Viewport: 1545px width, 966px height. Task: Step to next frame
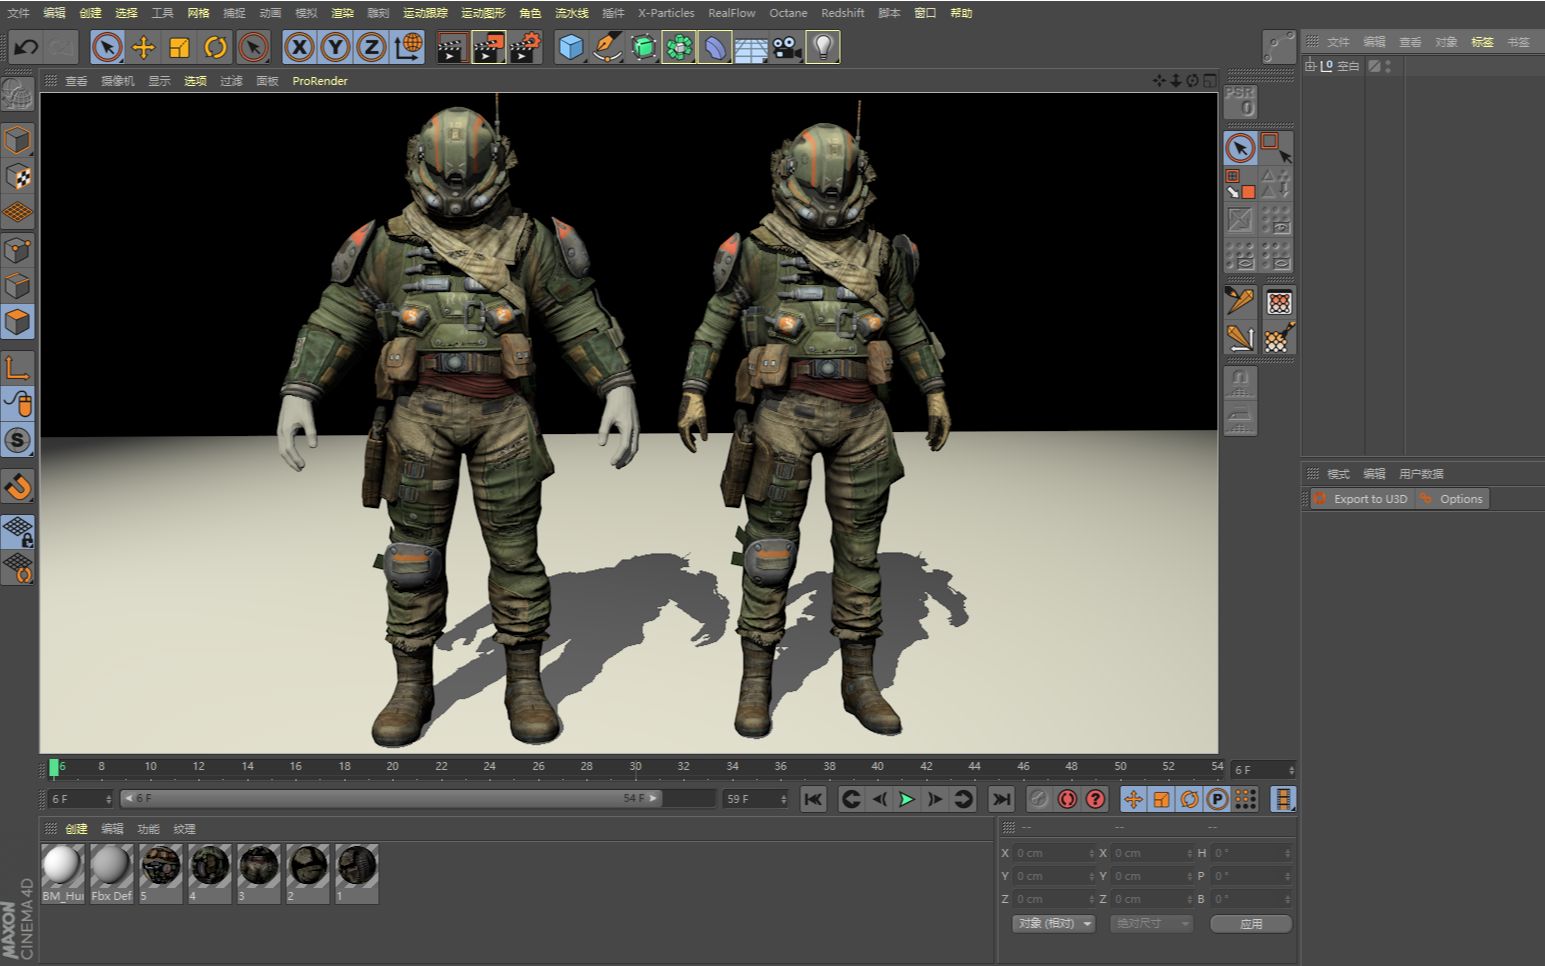click(x=934, y=799)
